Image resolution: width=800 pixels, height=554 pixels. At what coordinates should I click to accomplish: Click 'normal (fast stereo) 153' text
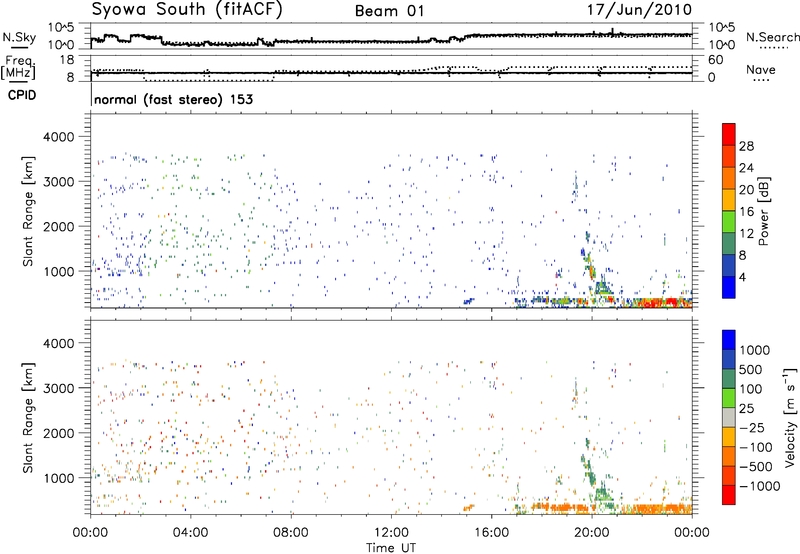[x=173, y=99]
